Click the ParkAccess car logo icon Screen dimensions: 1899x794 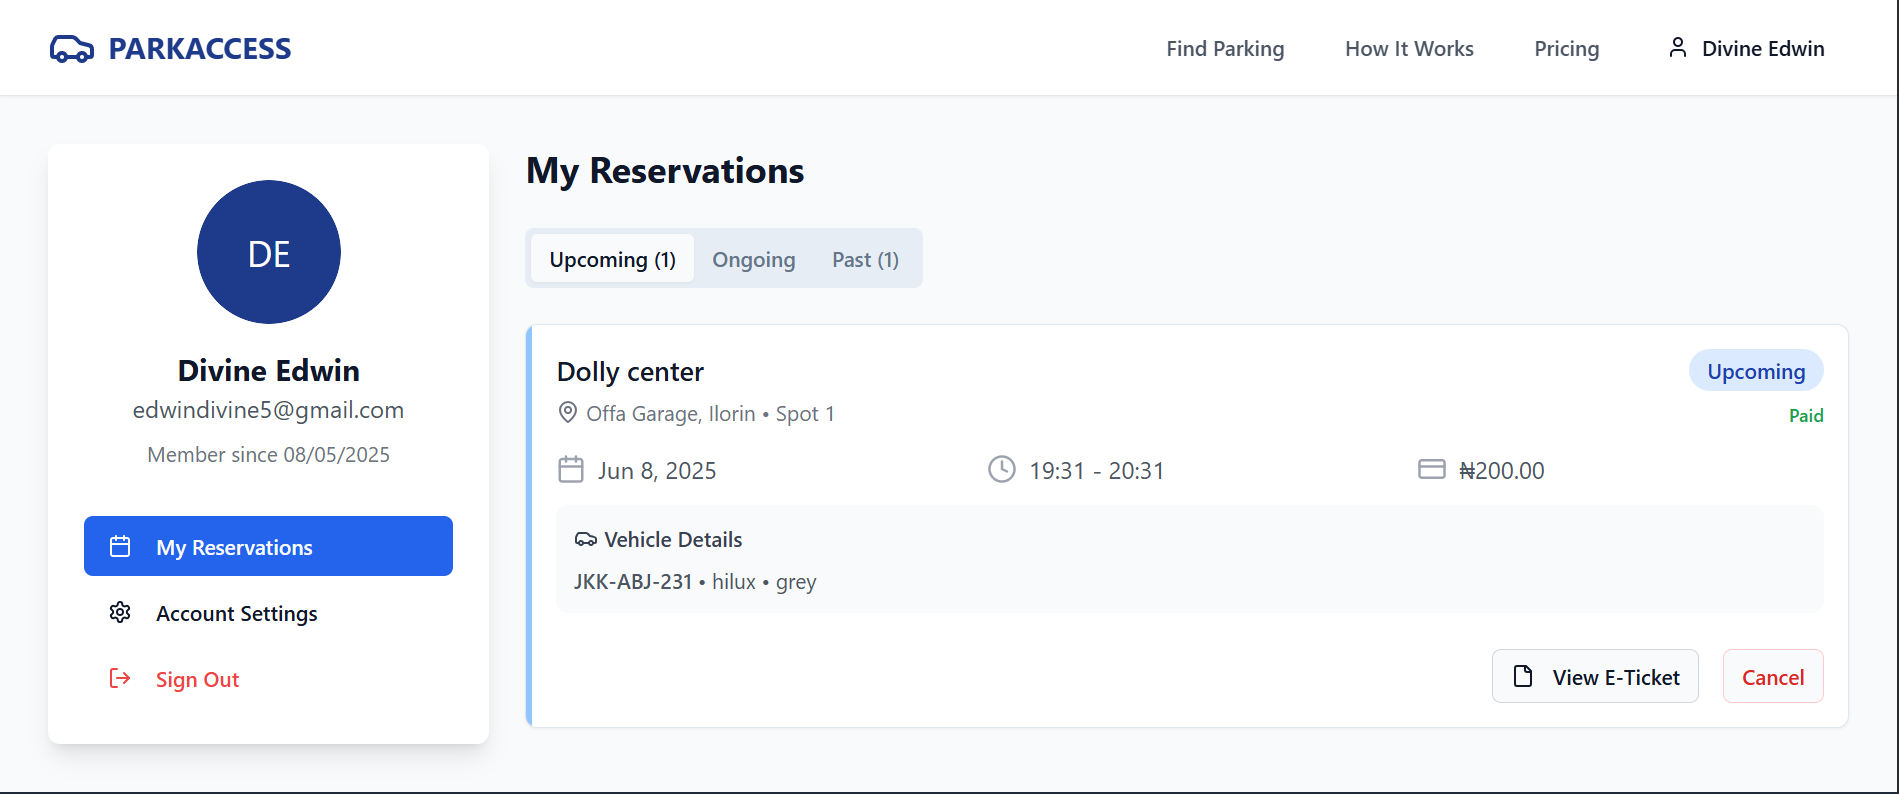(72, 49)
